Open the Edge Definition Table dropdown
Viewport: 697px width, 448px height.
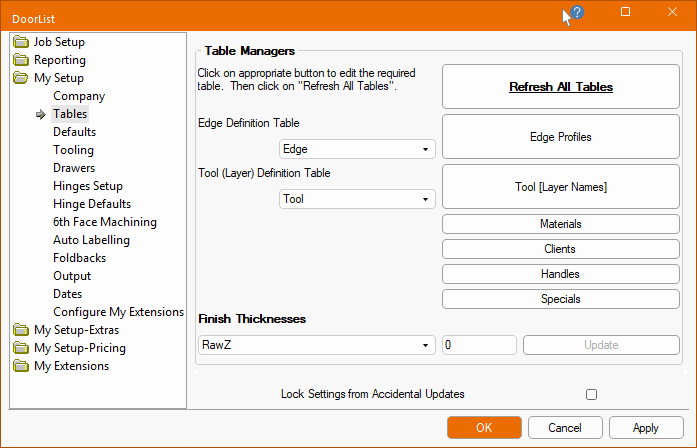click(x=356, y=149)
